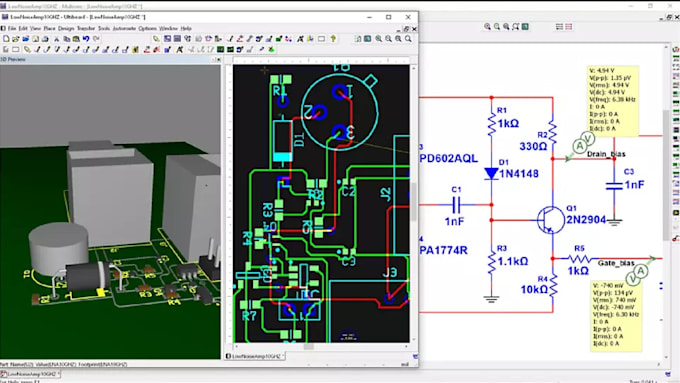
Task: Click the red and blue dots icon
Action: (x=288, y=39)
